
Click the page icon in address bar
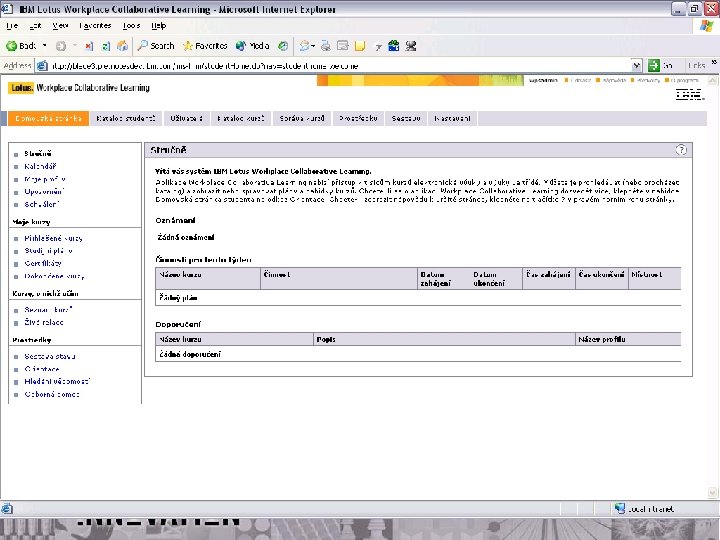[x=42, y=66]
